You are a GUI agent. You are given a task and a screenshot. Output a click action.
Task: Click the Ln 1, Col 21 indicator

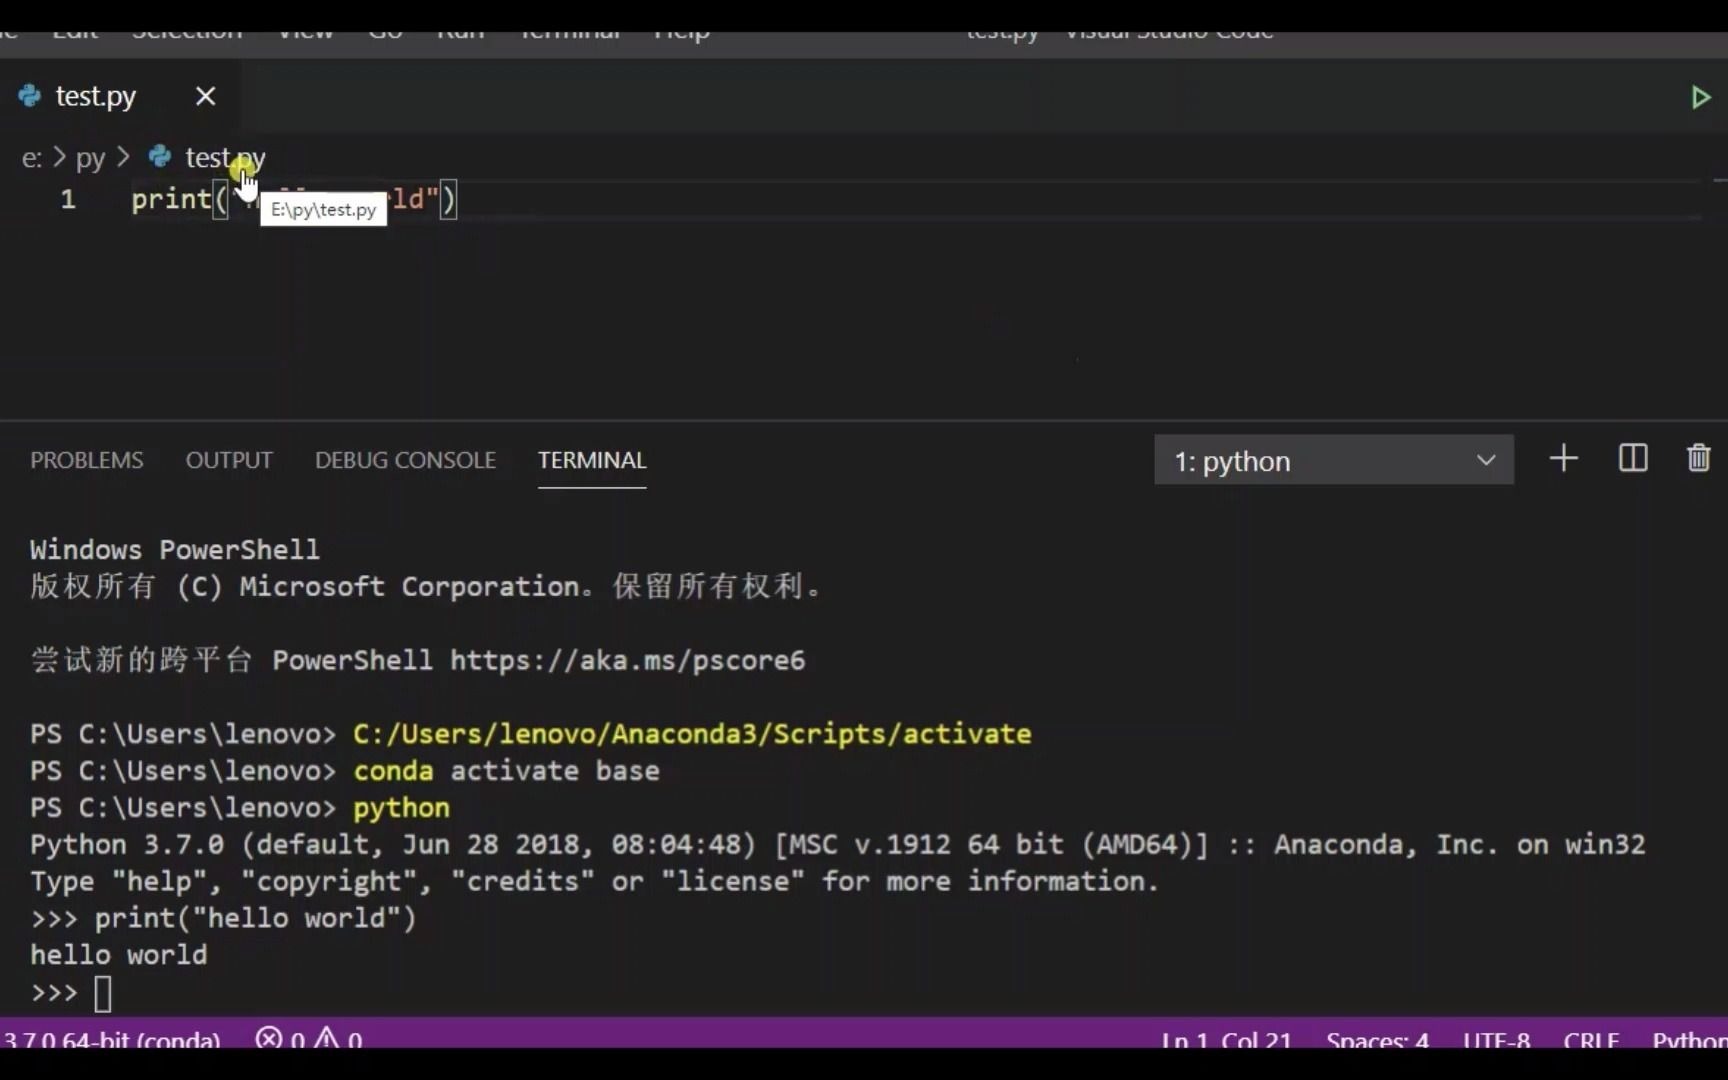point(1224,1040)
